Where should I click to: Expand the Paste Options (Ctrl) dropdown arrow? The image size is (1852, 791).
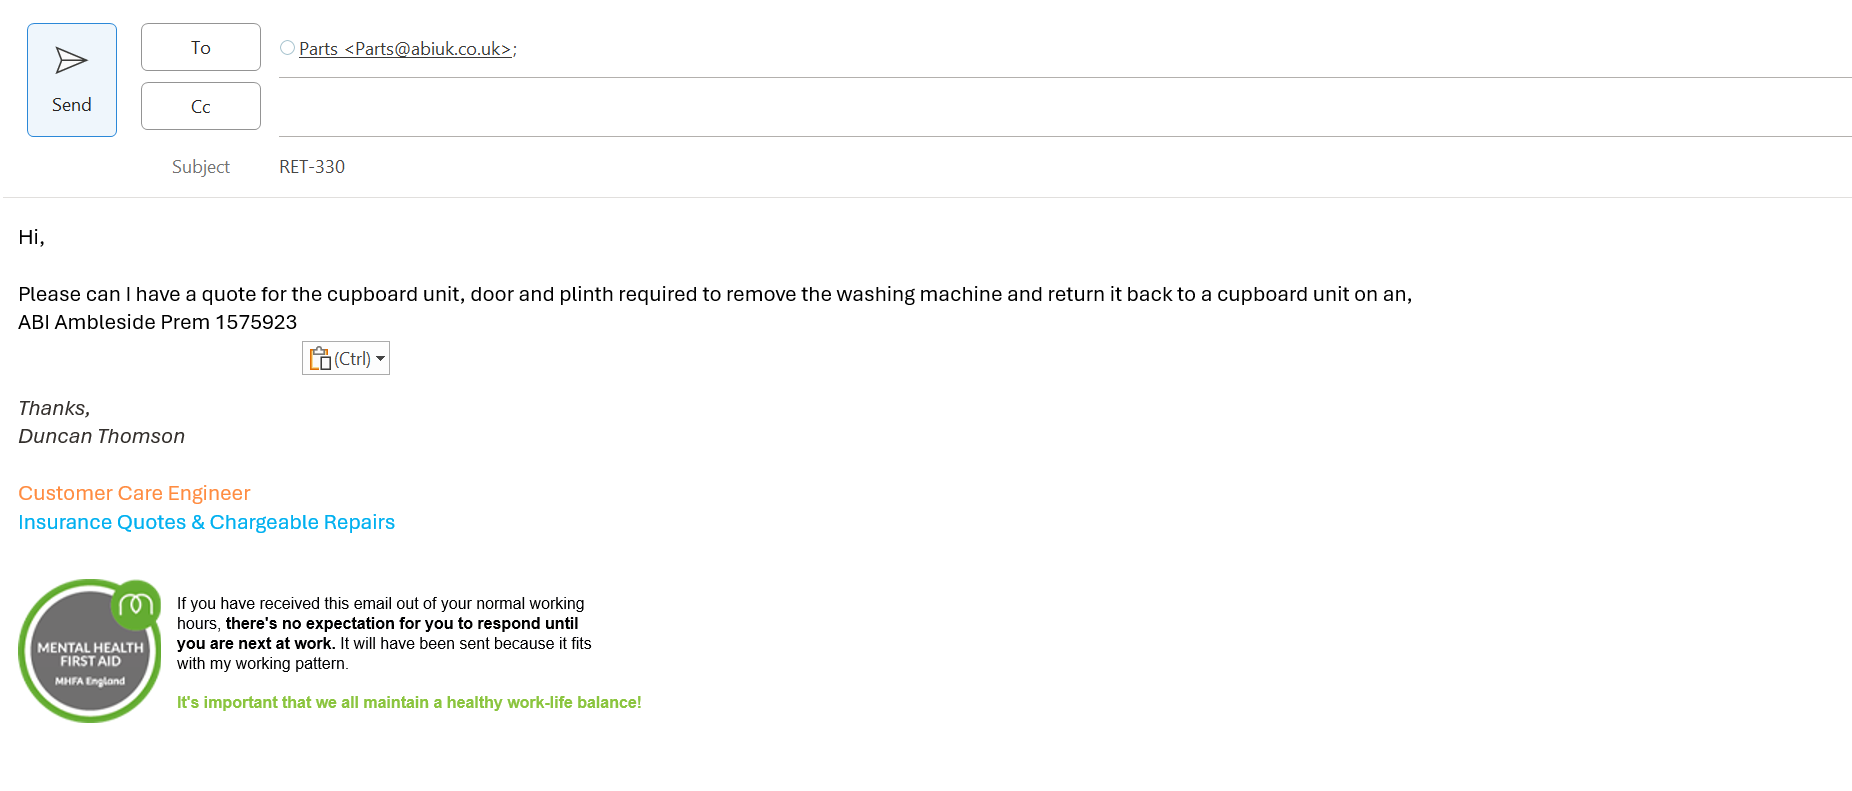(381, 359)
